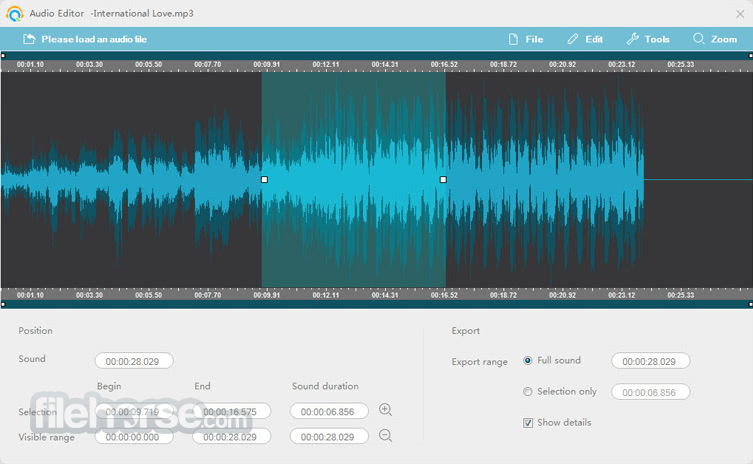Click the selection end handle on waveform
This screenshot has width=753, height=464.
click(443, 180)
